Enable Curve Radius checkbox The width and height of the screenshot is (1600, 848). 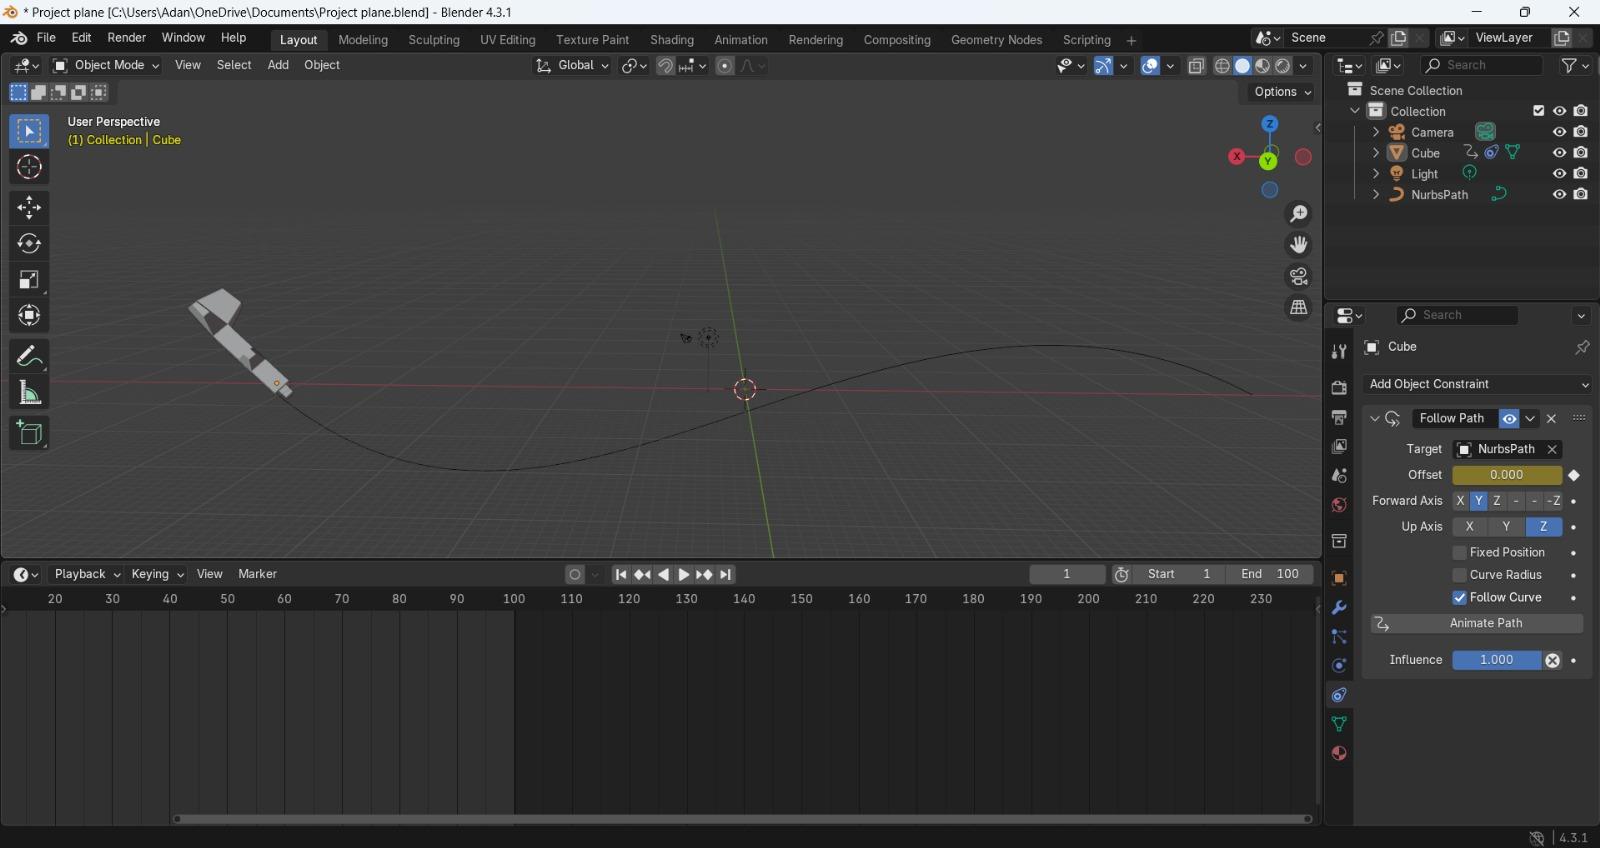(x=1459, y=575)
